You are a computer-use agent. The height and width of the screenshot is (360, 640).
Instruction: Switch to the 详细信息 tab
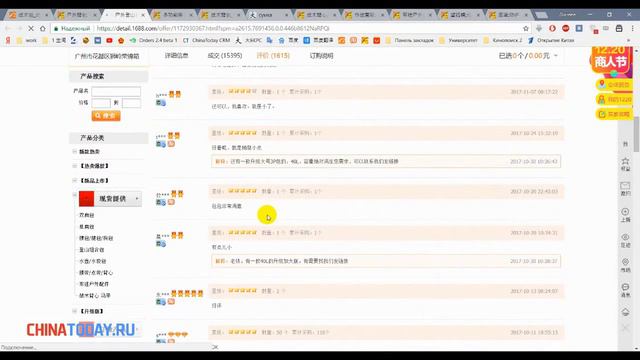[176, 56]
